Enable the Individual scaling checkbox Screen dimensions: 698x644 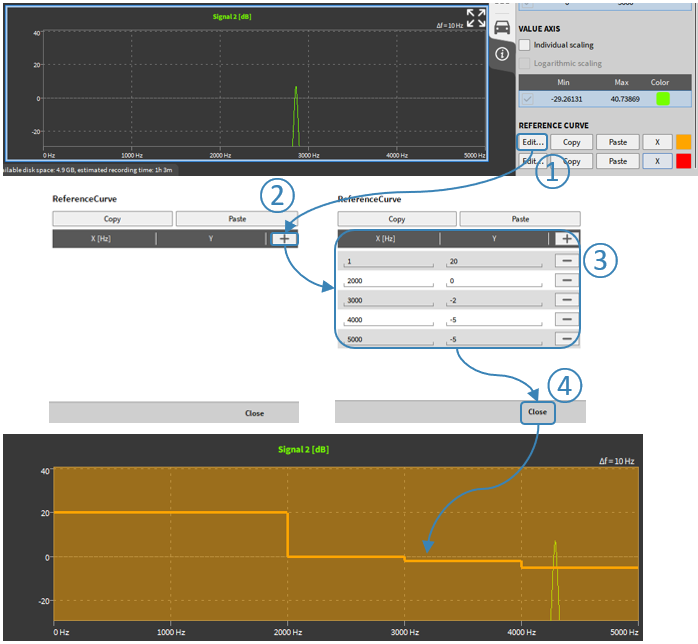click(x=525, y=45)
